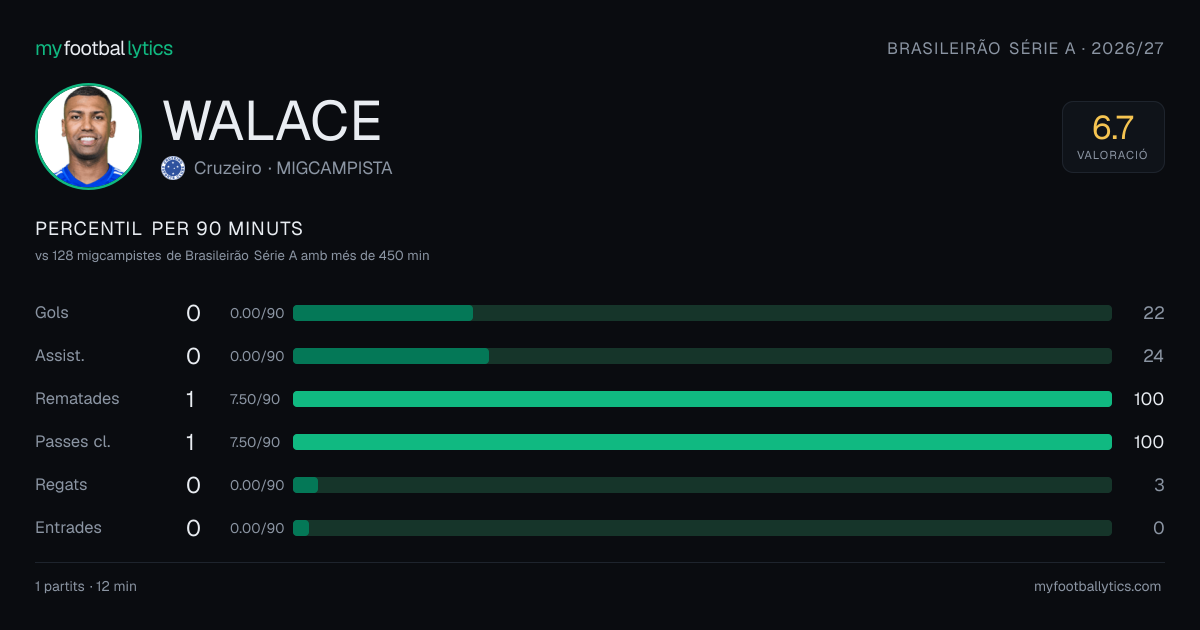
Task: Click the Cruzeiro club crest icon
Action: 173,168
